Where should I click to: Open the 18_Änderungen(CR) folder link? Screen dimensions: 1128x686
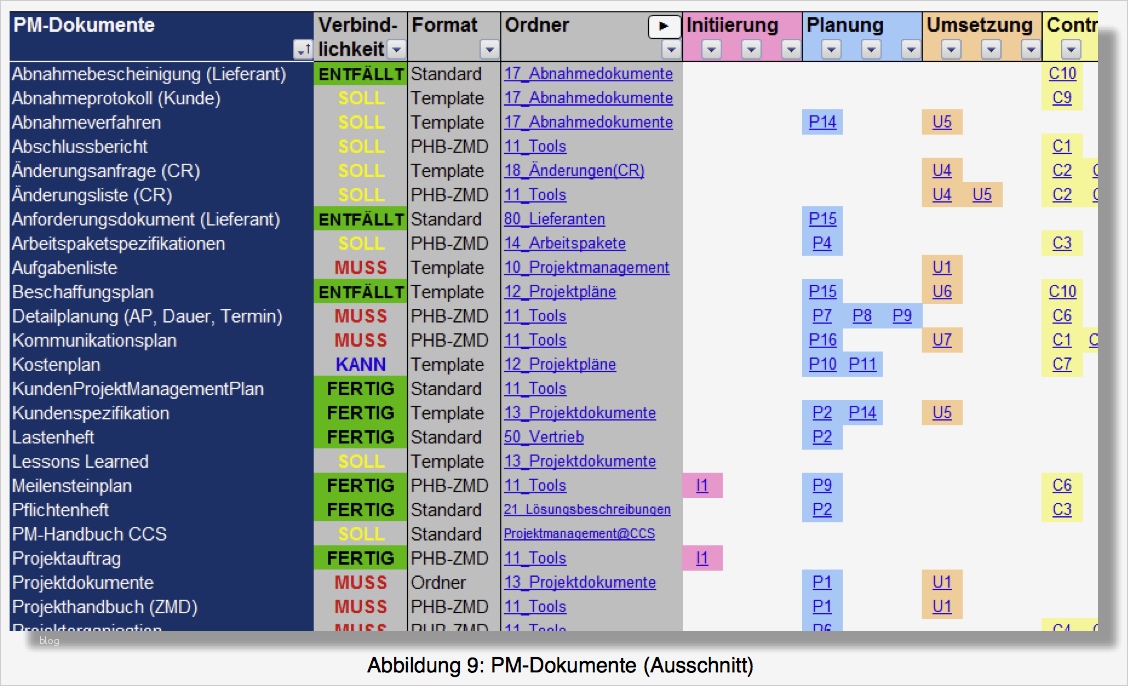(574, 170)
